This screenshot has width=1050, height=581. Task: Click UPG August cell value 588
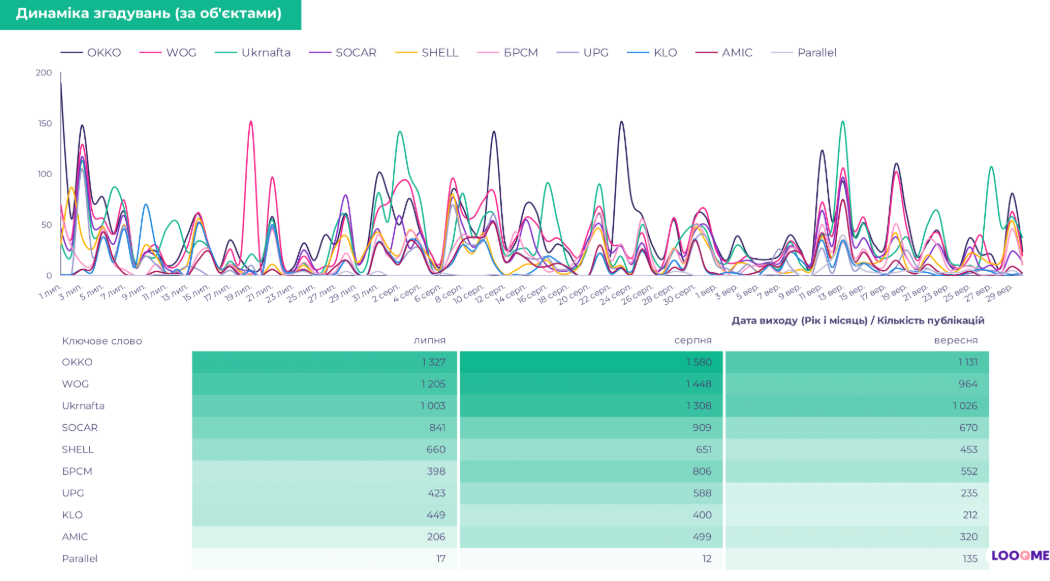point(702,493)
